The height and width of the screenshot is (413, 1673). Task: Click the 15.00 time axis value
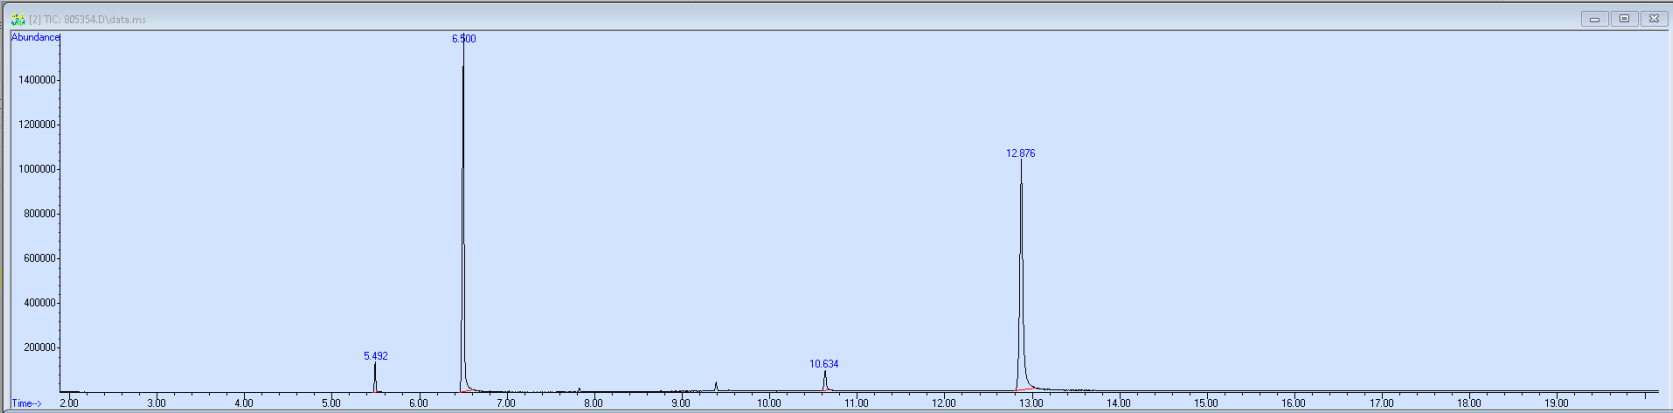point(1206,403)
